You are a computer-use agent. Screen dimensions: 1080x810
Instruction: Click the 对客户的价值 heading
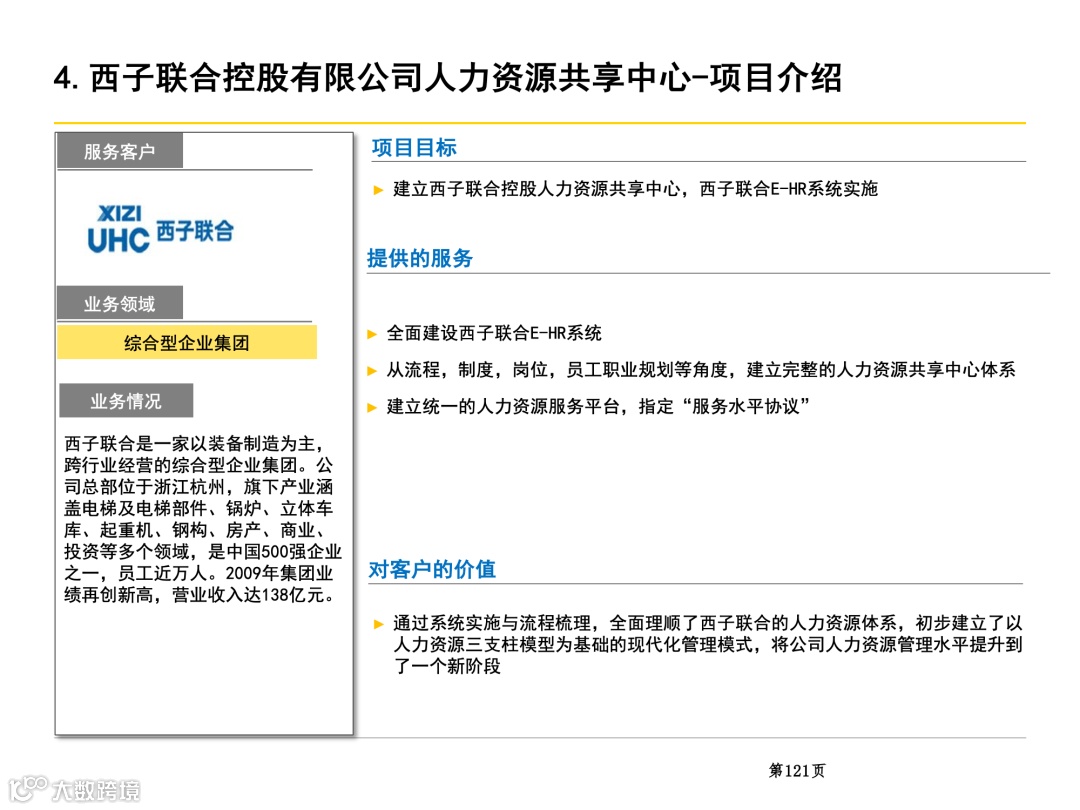tap(432, 570)
